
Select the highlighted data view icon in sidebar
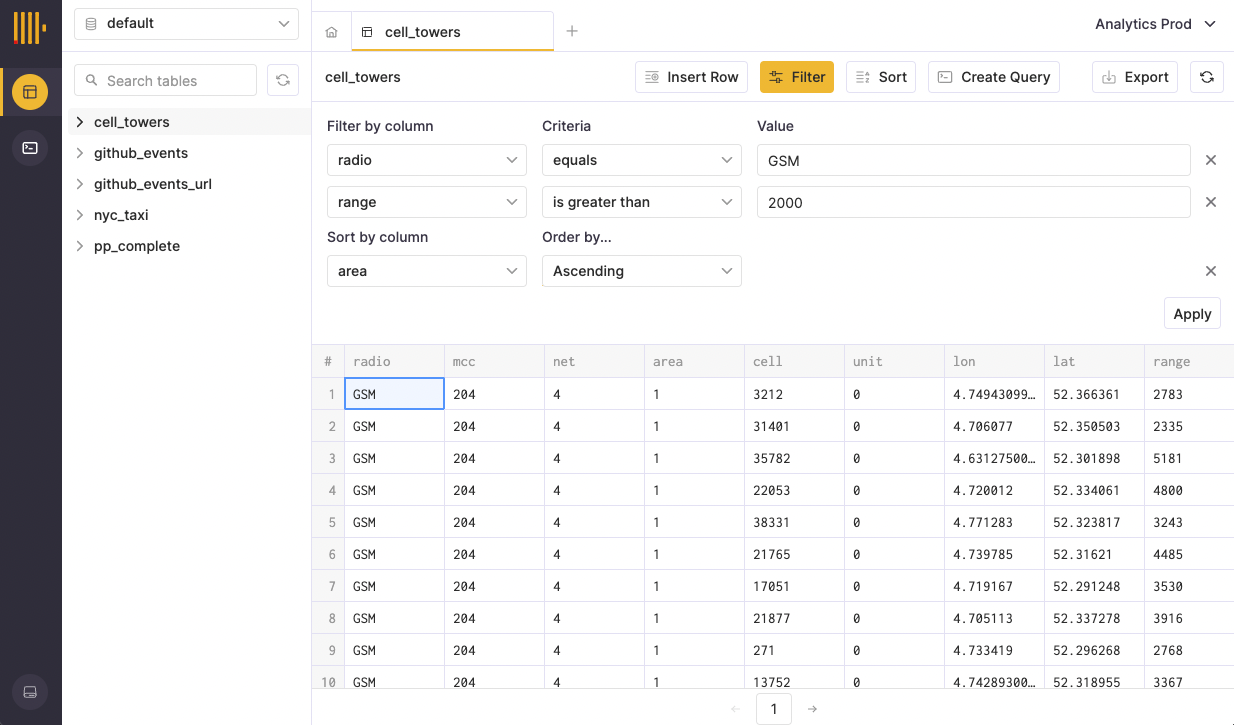coord(30,91)
